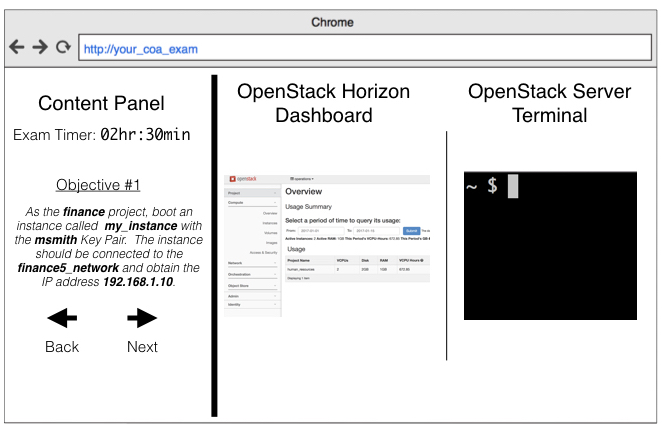Image resolution: width=662 pixels, height=432 pixels.
Task: Click the Next arrow in Content Panel
Action: point(142,318)
